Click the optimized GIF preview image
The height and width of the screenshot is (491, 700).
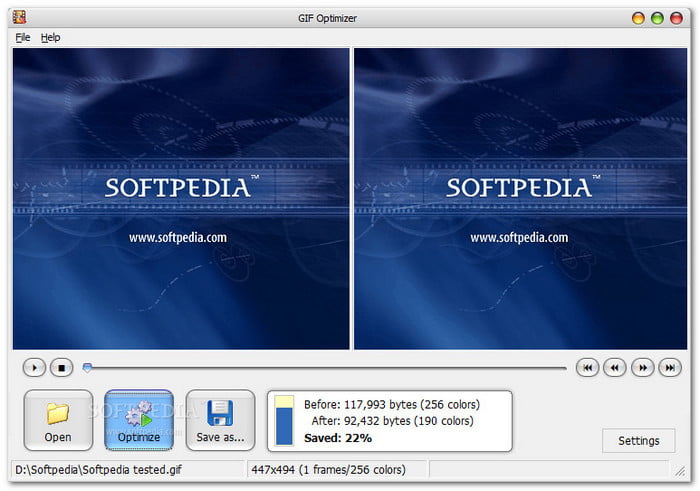click(x=521, y=199)
